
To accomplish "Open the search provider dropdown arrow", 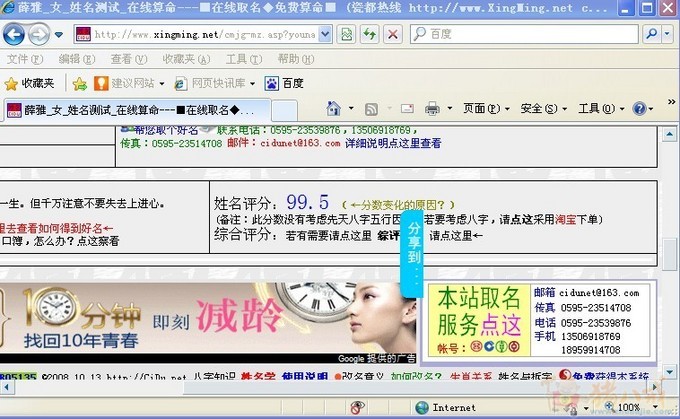I will [667, 34].
